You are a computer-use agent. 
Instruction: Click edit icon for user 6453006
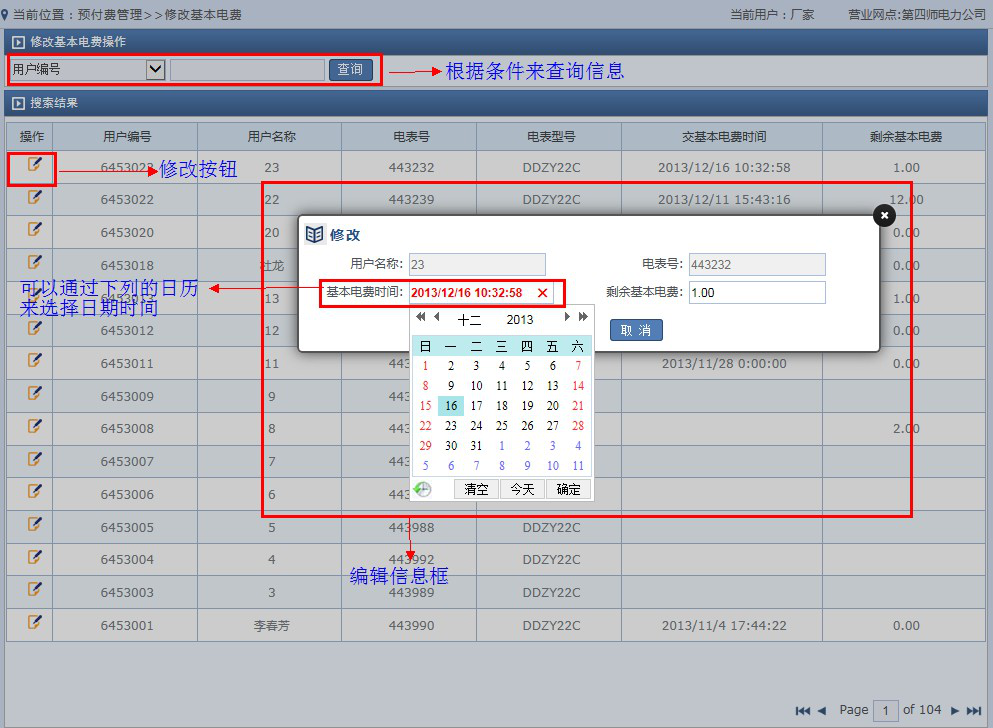click(34, 492)
